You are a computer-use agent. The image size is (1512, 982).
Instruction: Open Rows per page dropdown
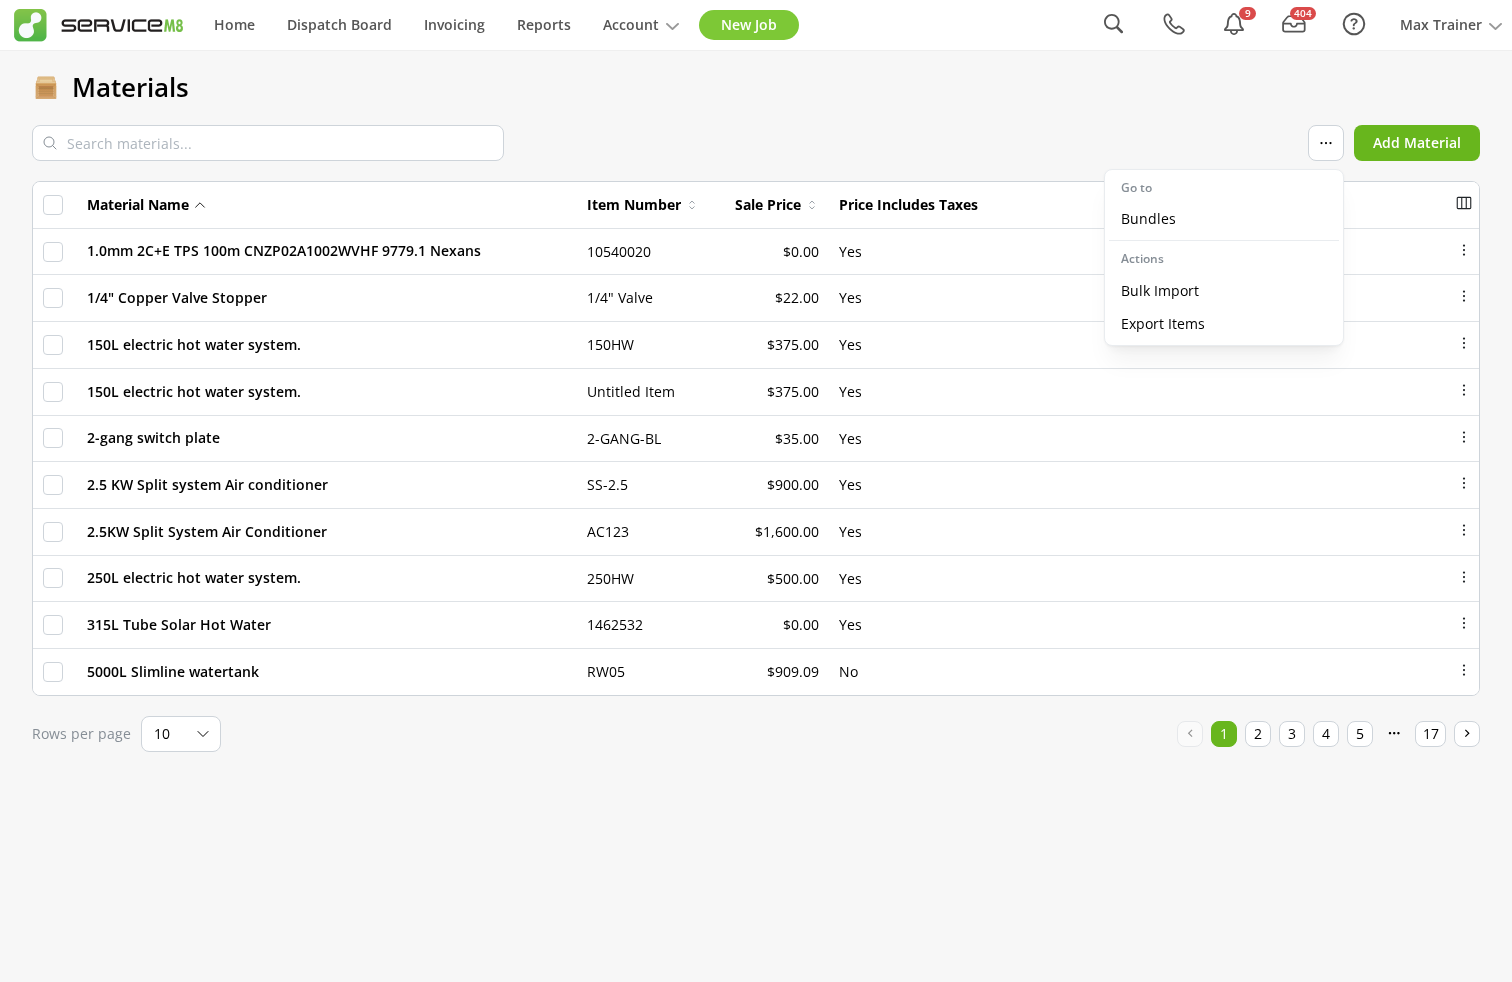tap(181, 734)
